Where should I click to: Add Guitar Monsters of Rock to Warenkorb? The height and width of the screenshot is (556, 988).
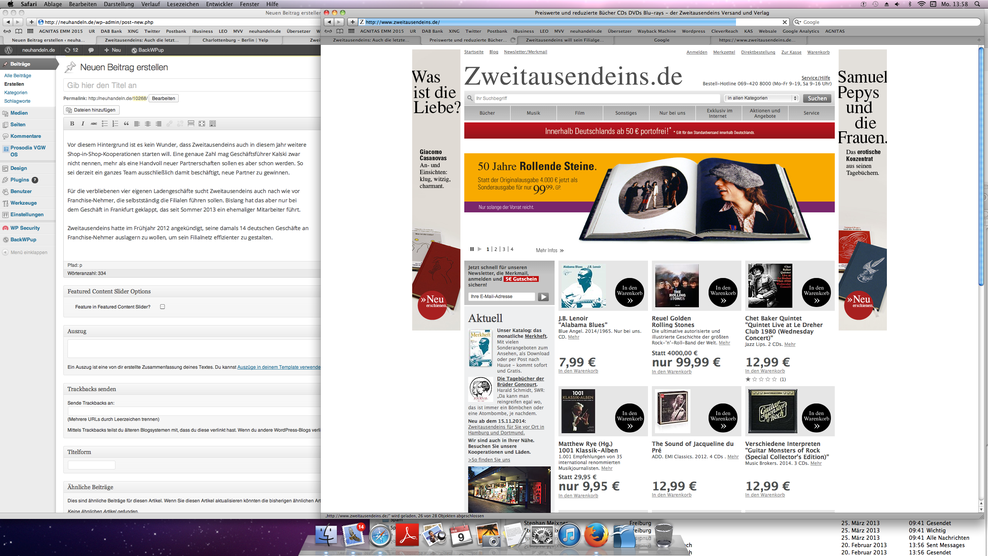pos(816,418)
